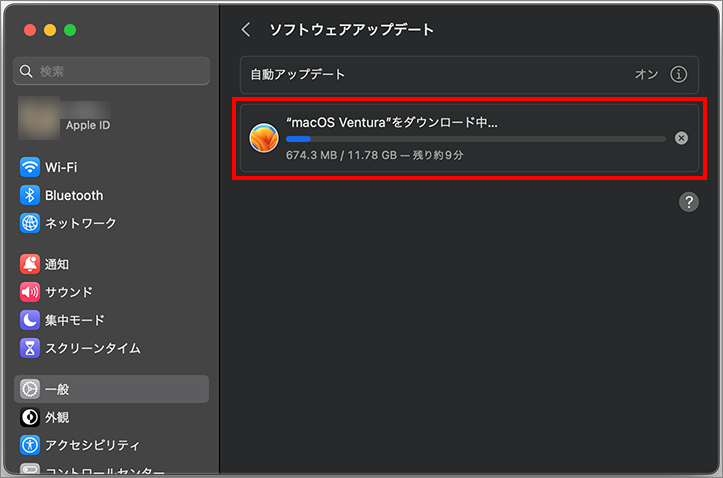Click the macOS Ventura installer icon
The image size is (723, 478).
click(264, 138)
